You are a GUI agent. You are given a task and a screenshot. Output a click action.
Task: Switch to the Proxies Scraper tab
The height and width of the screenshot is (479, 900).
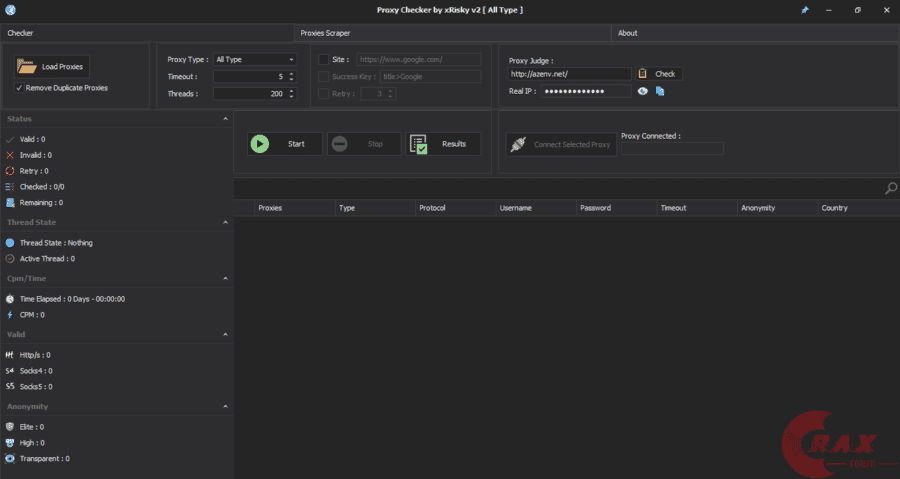(x=325, y=33)
